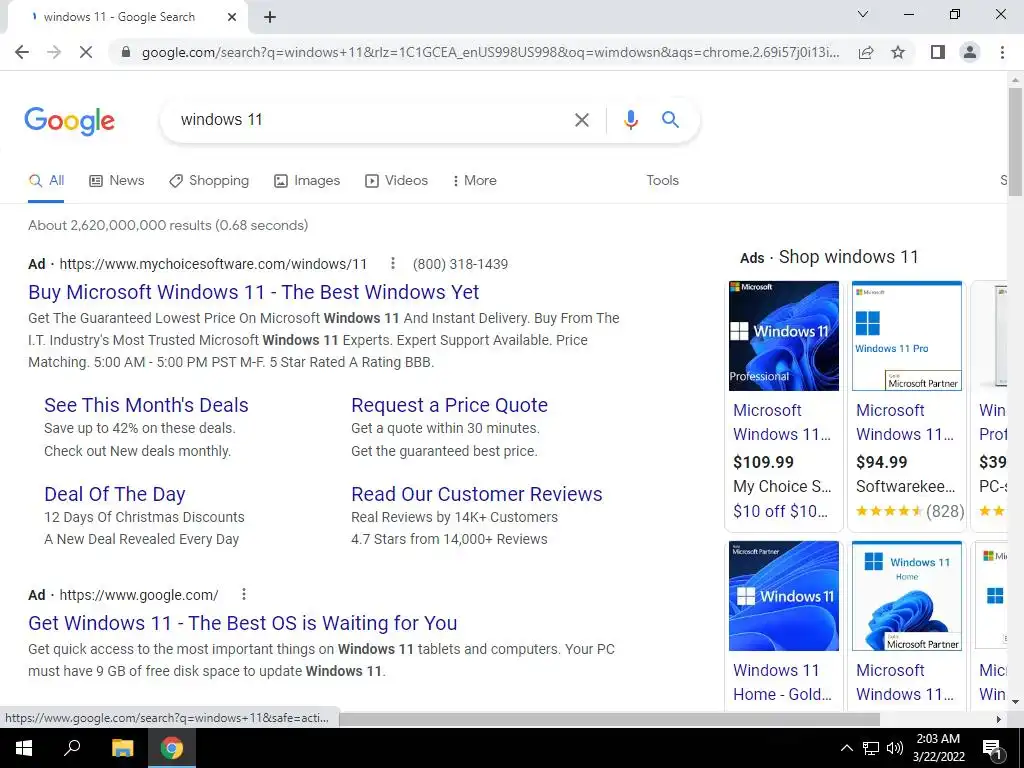Viewport: 1024px width, 768px height.
Task: Switch to the Images tab
Action: point(307,180)
